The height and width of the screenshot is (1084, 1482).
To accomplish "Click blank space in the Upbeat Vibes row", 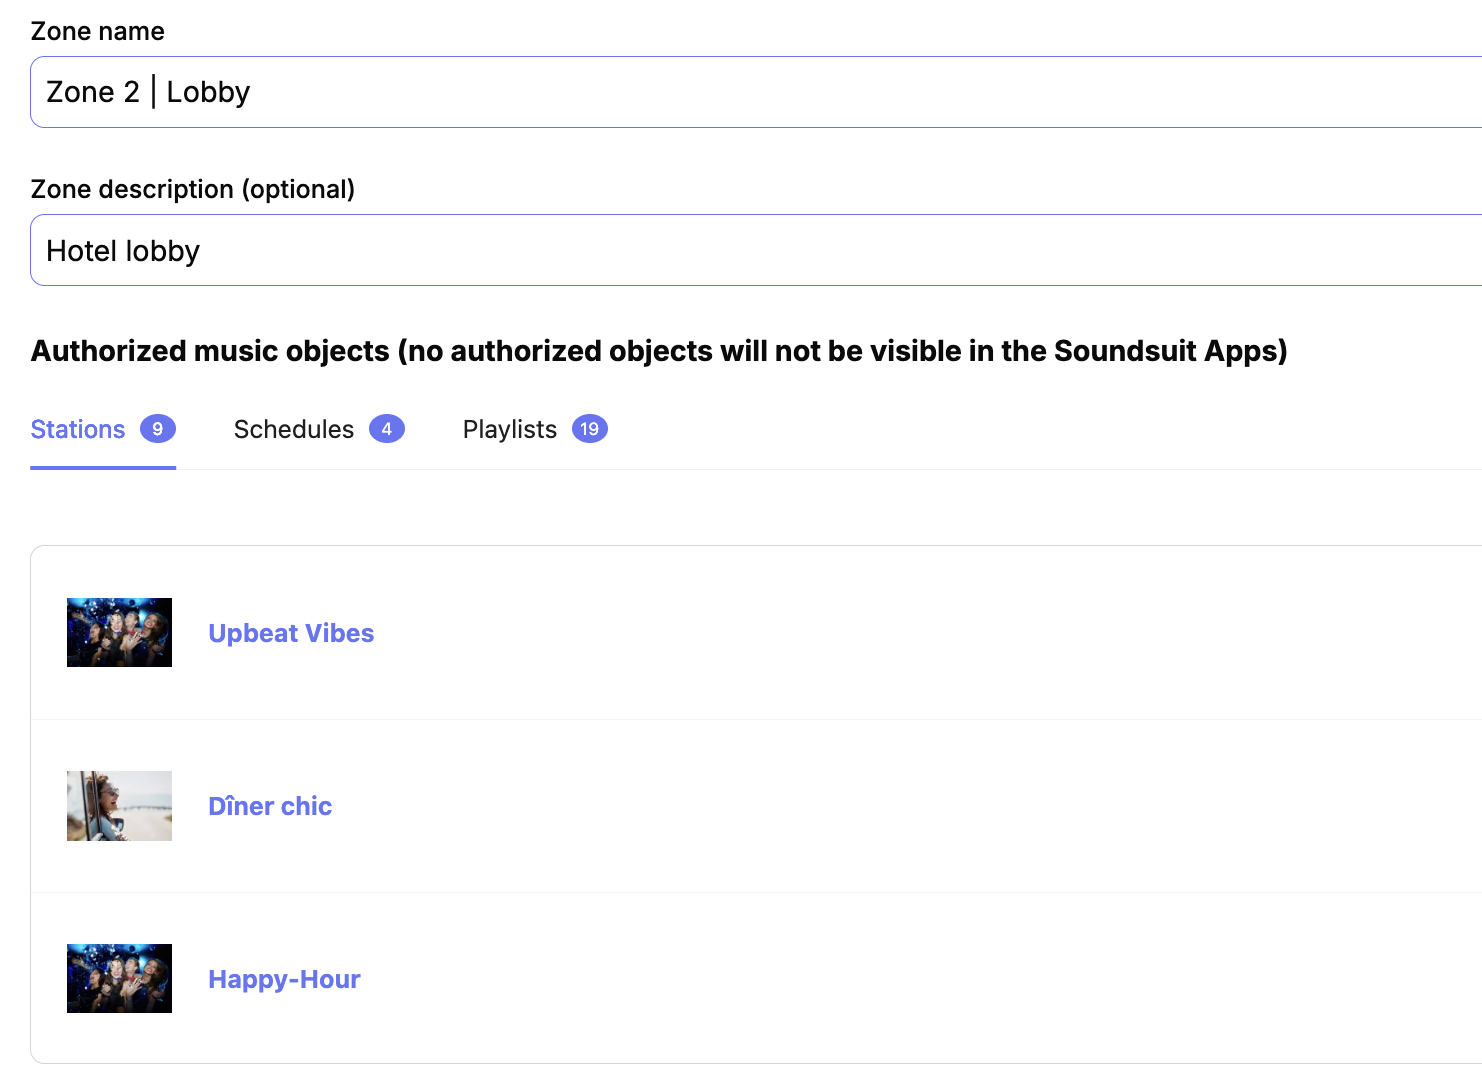I will coord(900,633).
